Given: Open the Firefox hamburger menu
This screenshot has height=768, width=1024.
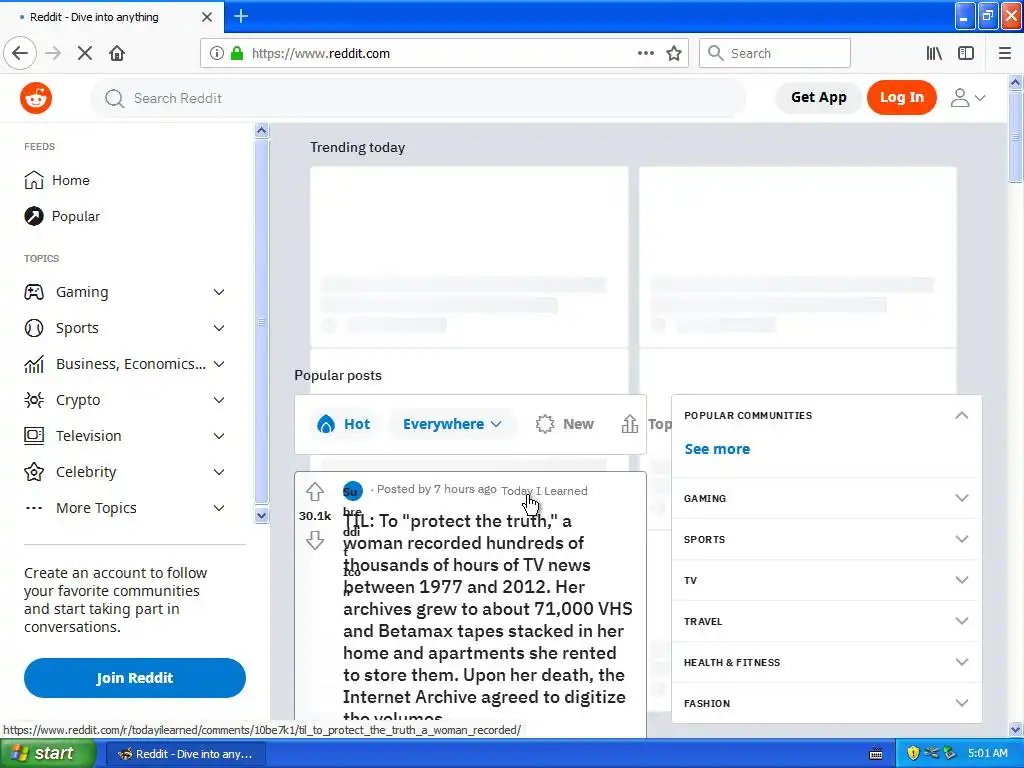Looking at the screenshot, I should [1005, 53].
